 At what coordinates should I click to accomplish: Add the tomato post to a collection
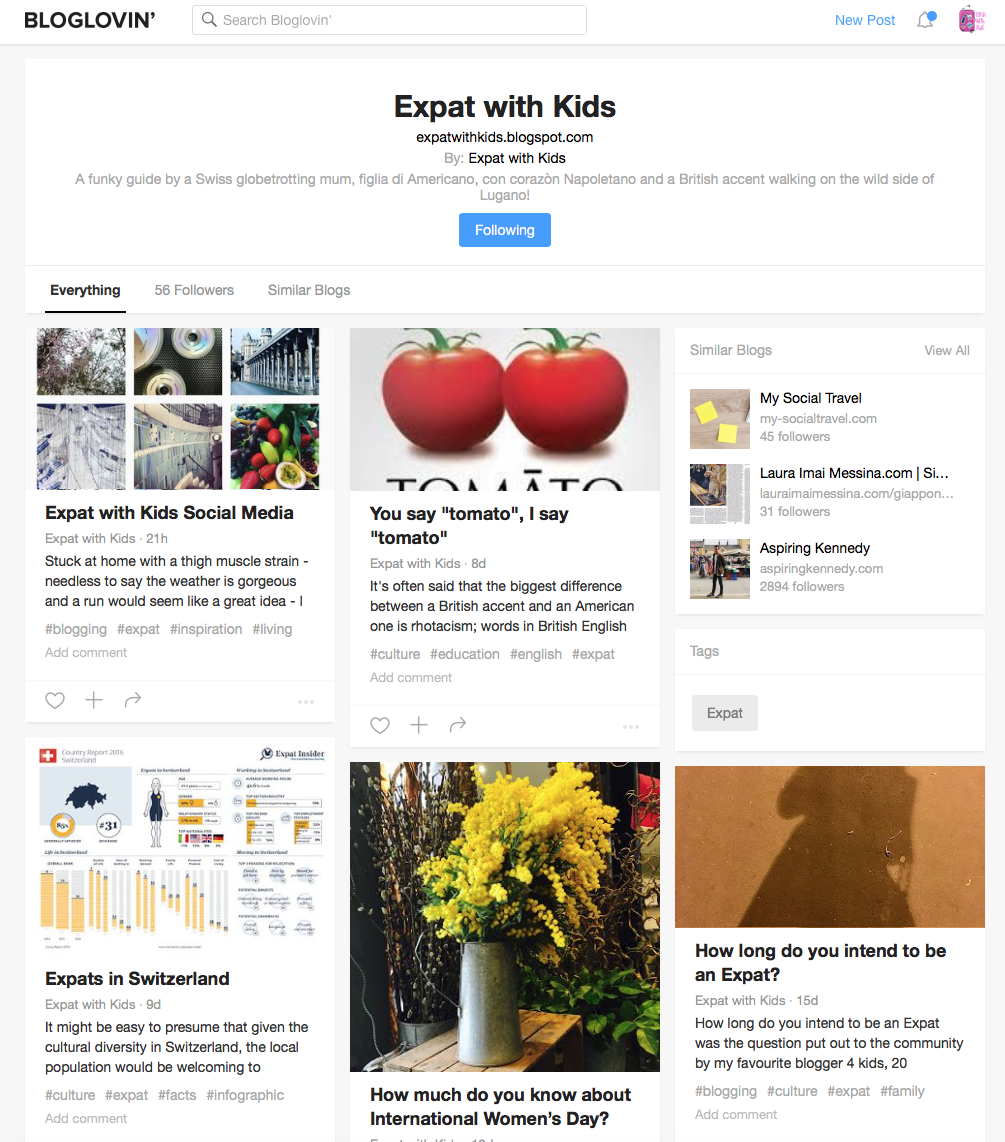click(419, 725)
